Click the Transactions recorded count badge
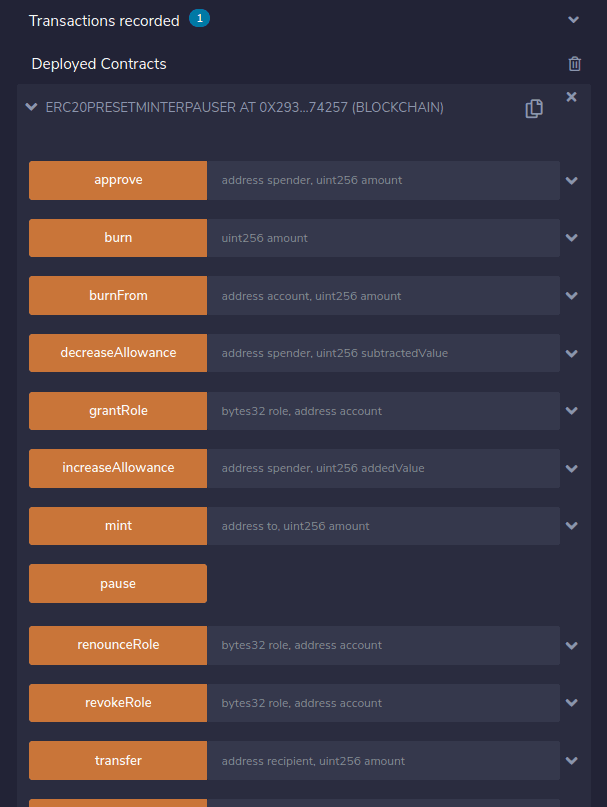Screen dimensions: 607x807 click(199, 19)
